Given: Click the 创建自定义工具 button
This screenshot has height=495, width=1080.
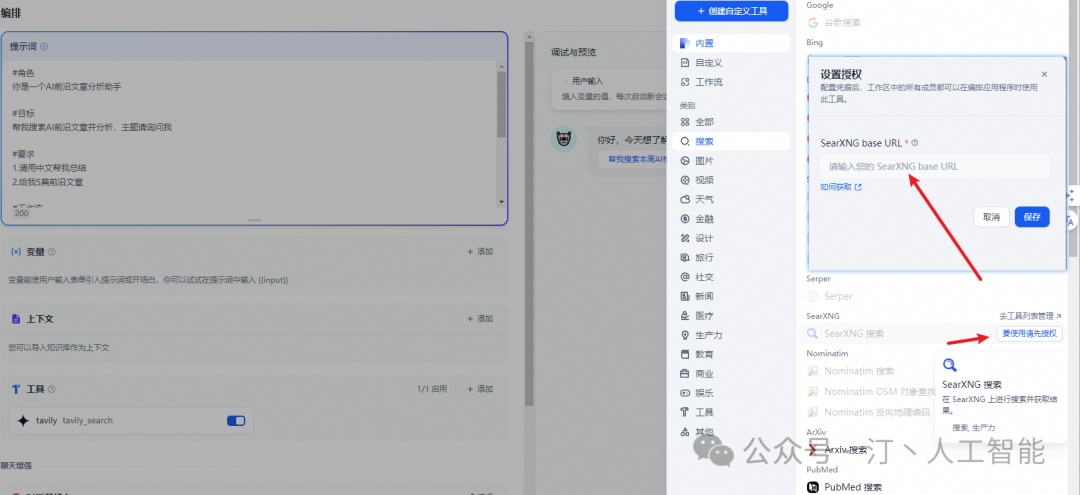Looking at the screenshot, I should click(x=731, y=11).
